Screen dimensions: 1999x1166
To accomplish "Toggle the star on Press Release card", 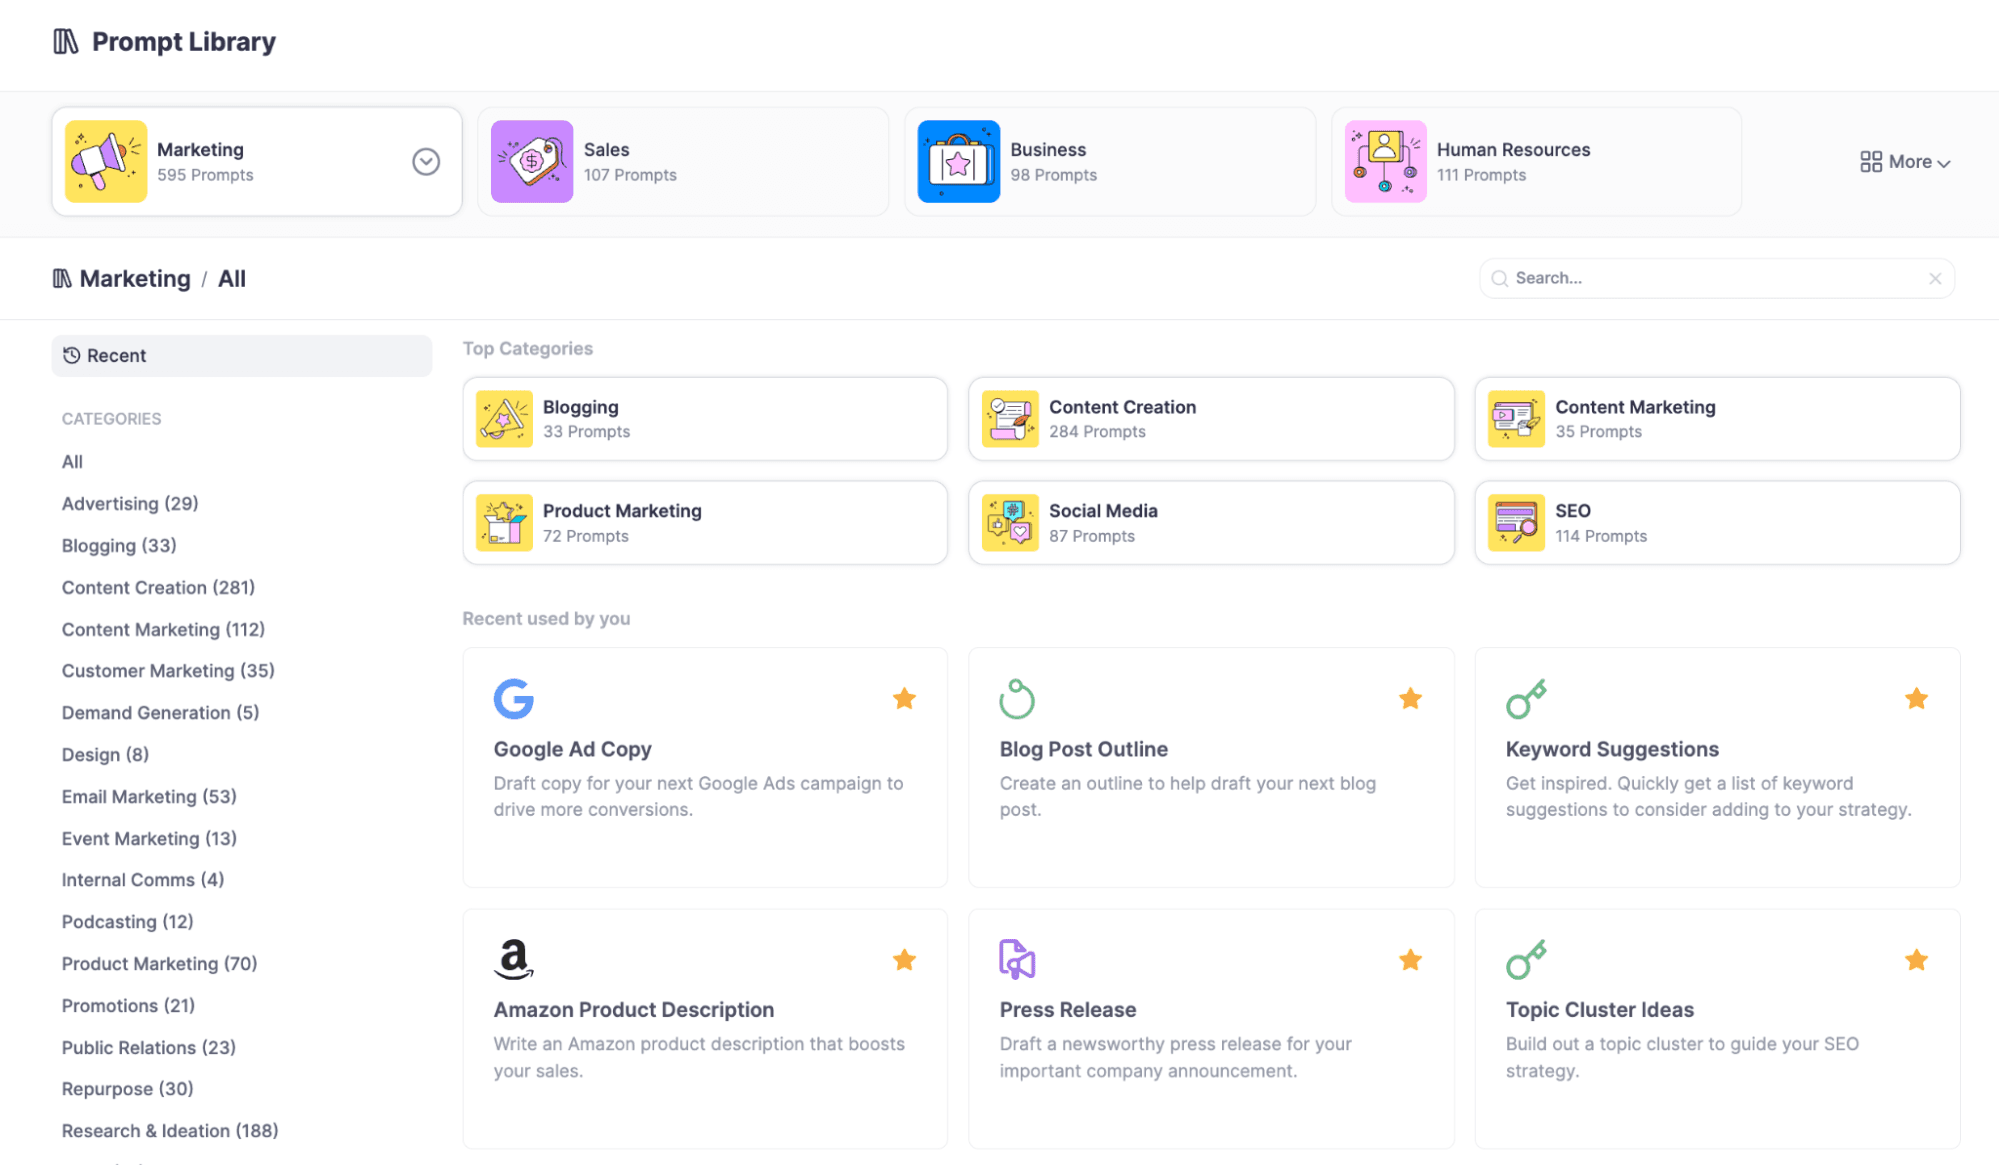I will pos(1410,960).
